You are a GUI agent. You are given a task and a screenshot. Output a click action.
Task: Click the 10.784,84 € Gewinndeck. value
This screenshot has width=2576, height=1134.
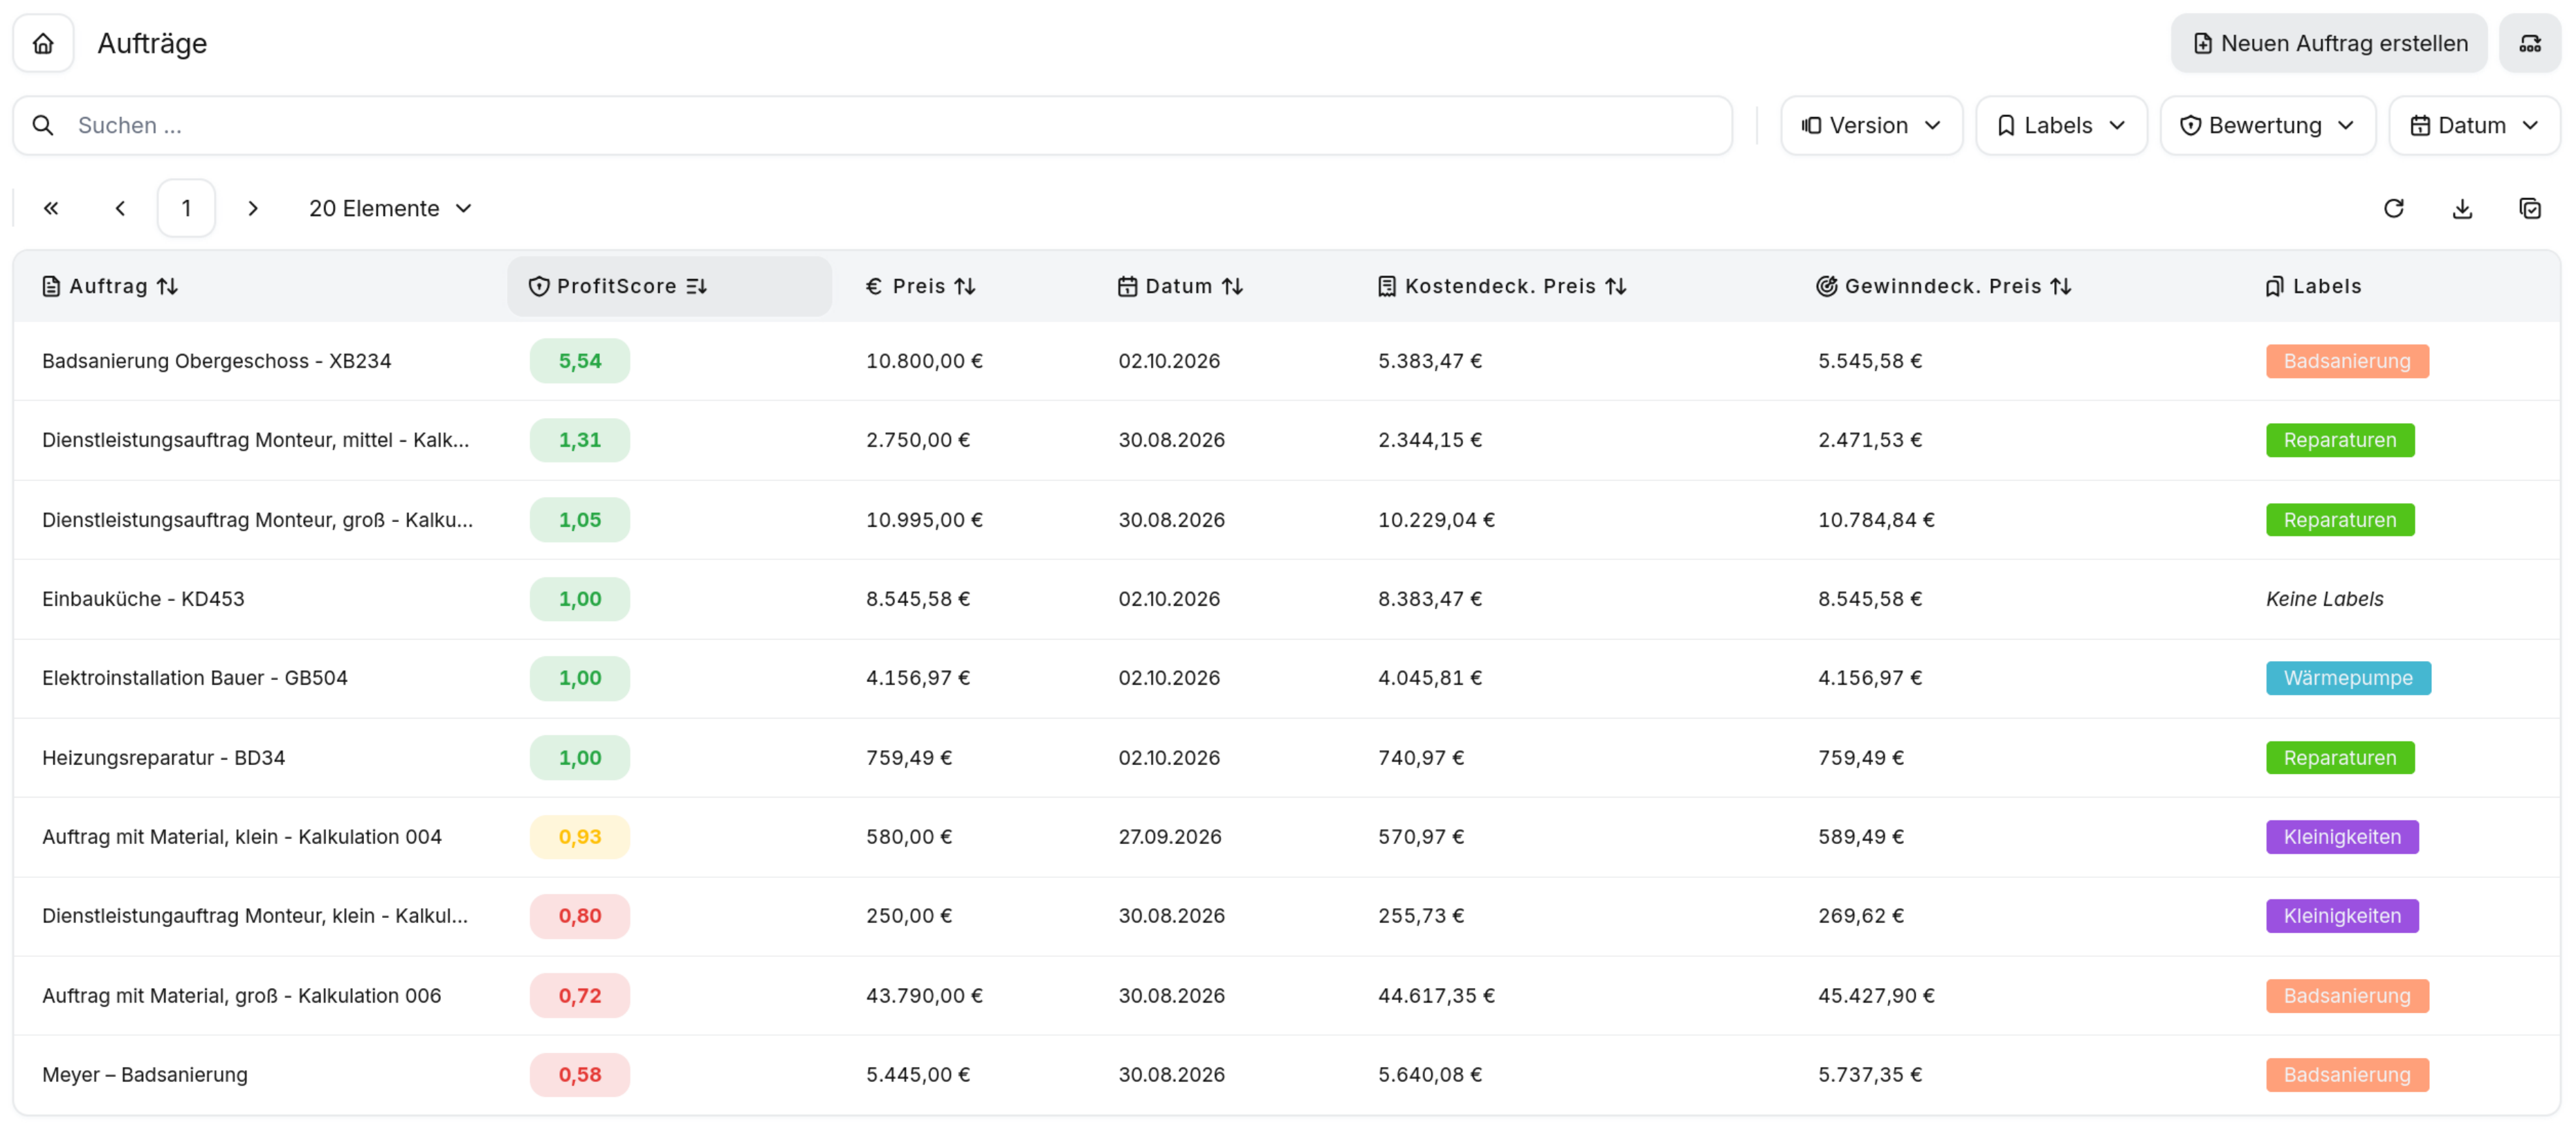(x=1876, y=520)
